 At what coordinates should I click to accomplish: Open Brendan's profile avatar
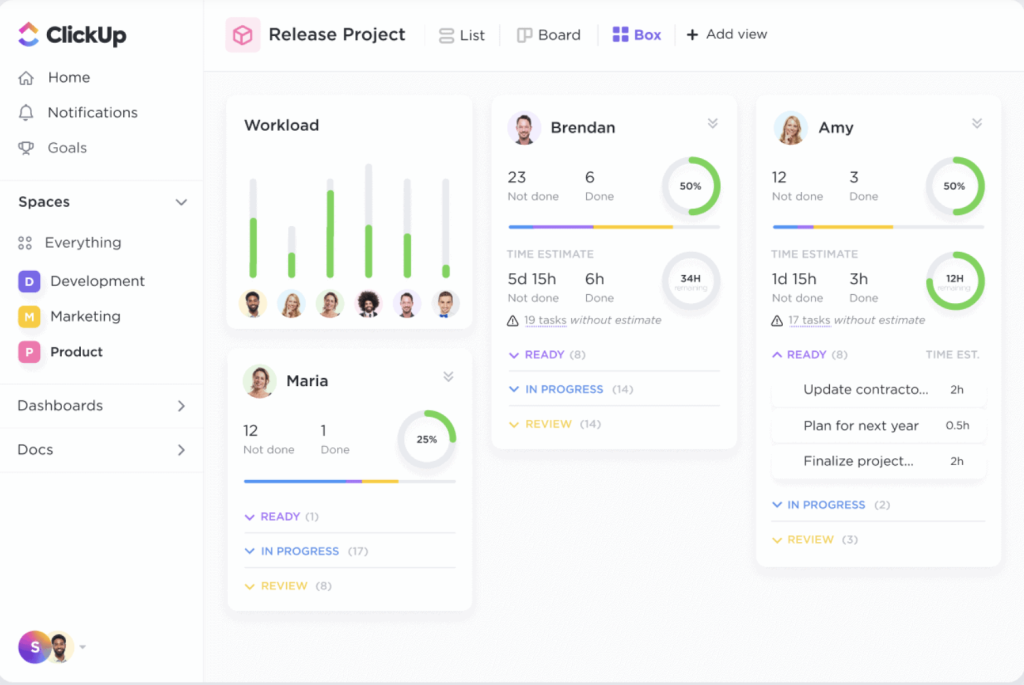tap(524, 127)
